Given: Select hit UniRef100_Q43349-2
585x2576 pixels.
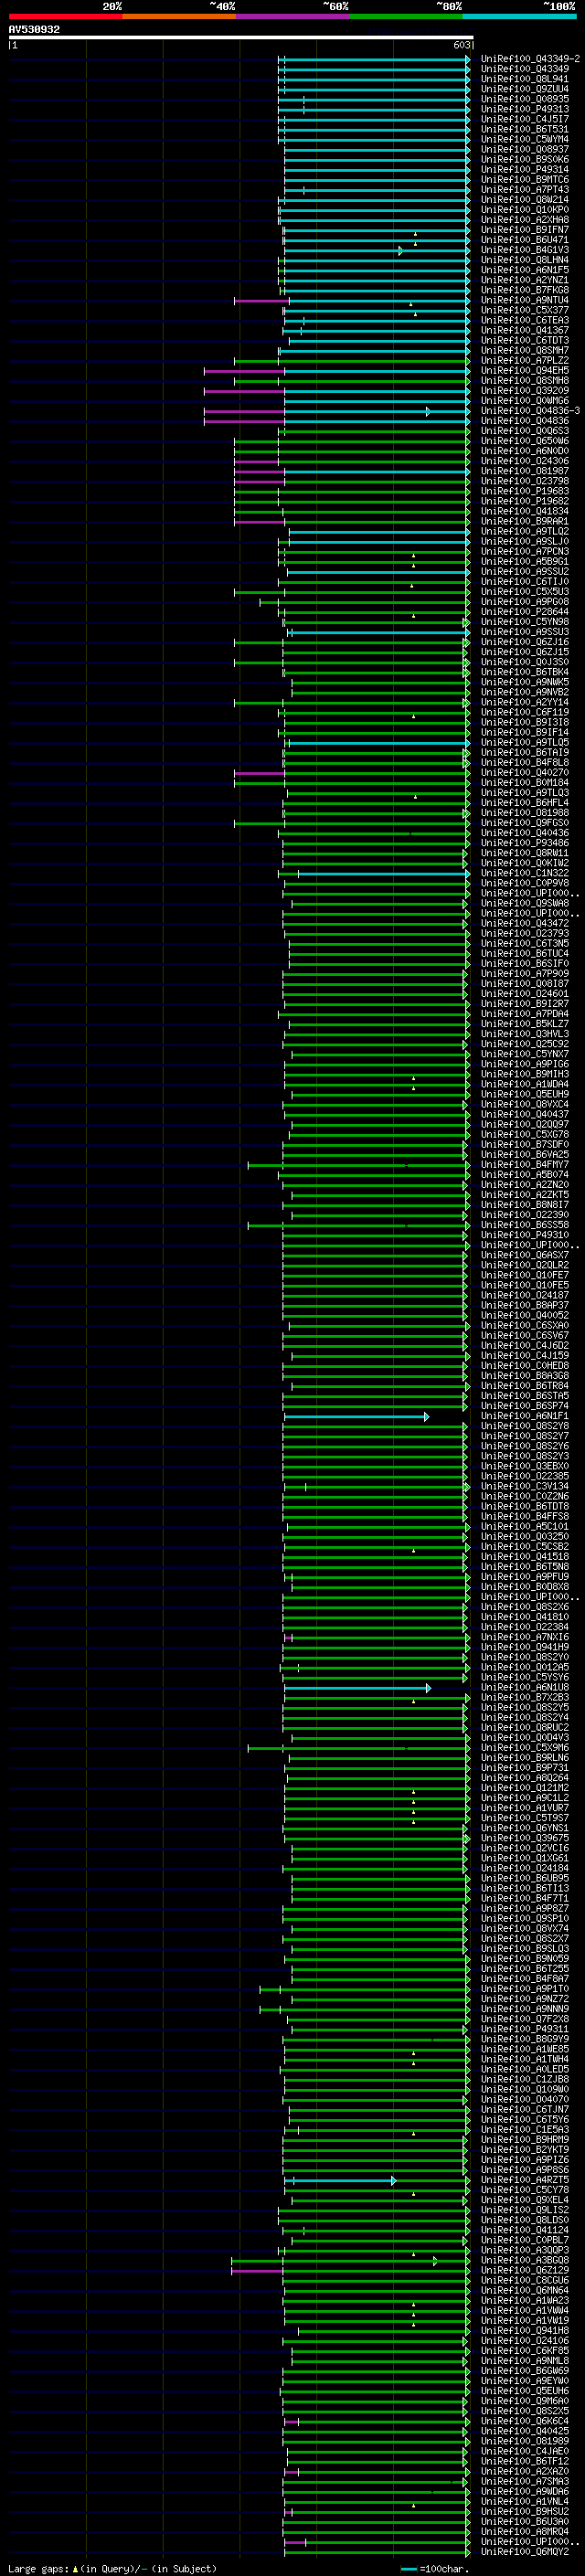Looking at the screenshot, I should coord(530,59).
